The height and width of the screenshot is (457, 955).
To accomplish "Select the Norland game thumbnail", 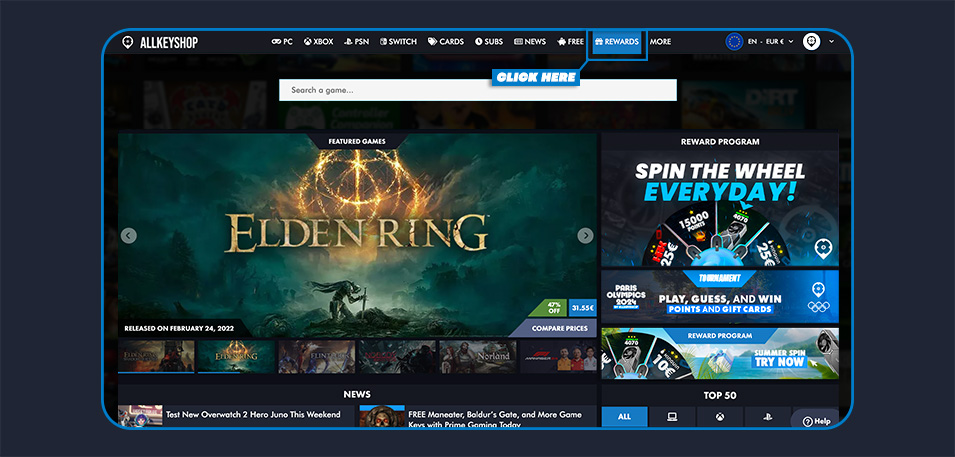I will click(477, 356).
